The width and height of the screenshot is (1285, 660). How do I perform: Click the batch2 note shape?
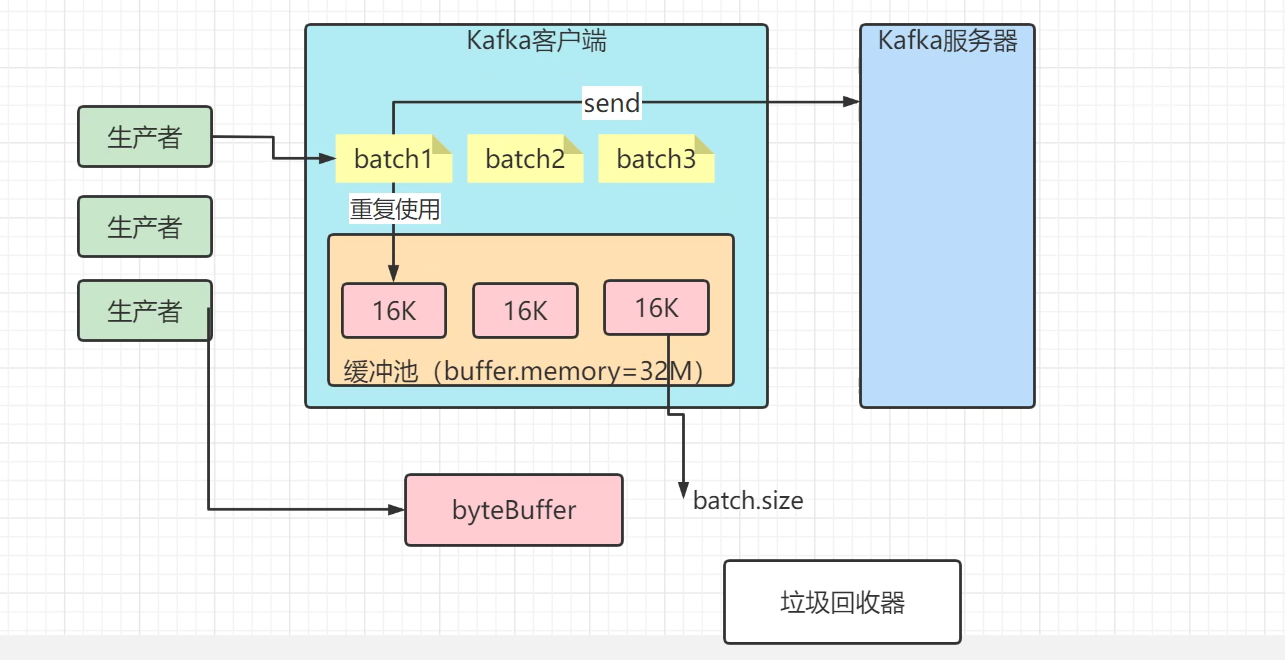click(525, 159)
